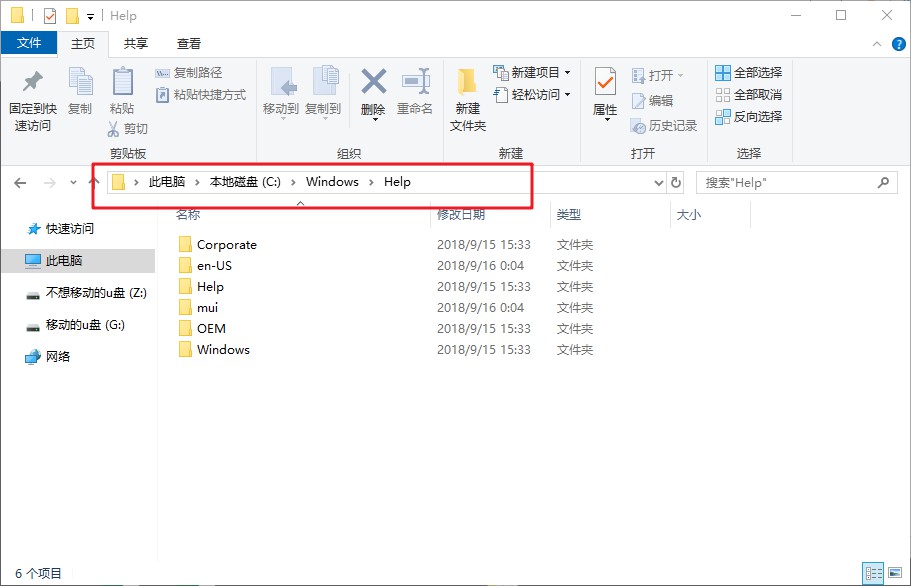Click the Rename (重命名) icon
This screenshot has width=911, height=586.
pos(415,83)
